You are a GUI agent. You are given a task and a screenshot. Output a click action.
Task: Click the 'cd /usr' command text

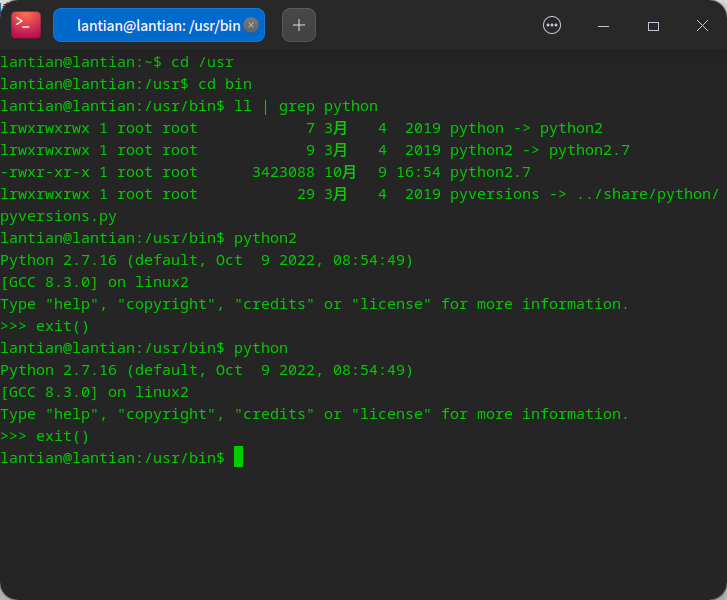tap(202, 62)
